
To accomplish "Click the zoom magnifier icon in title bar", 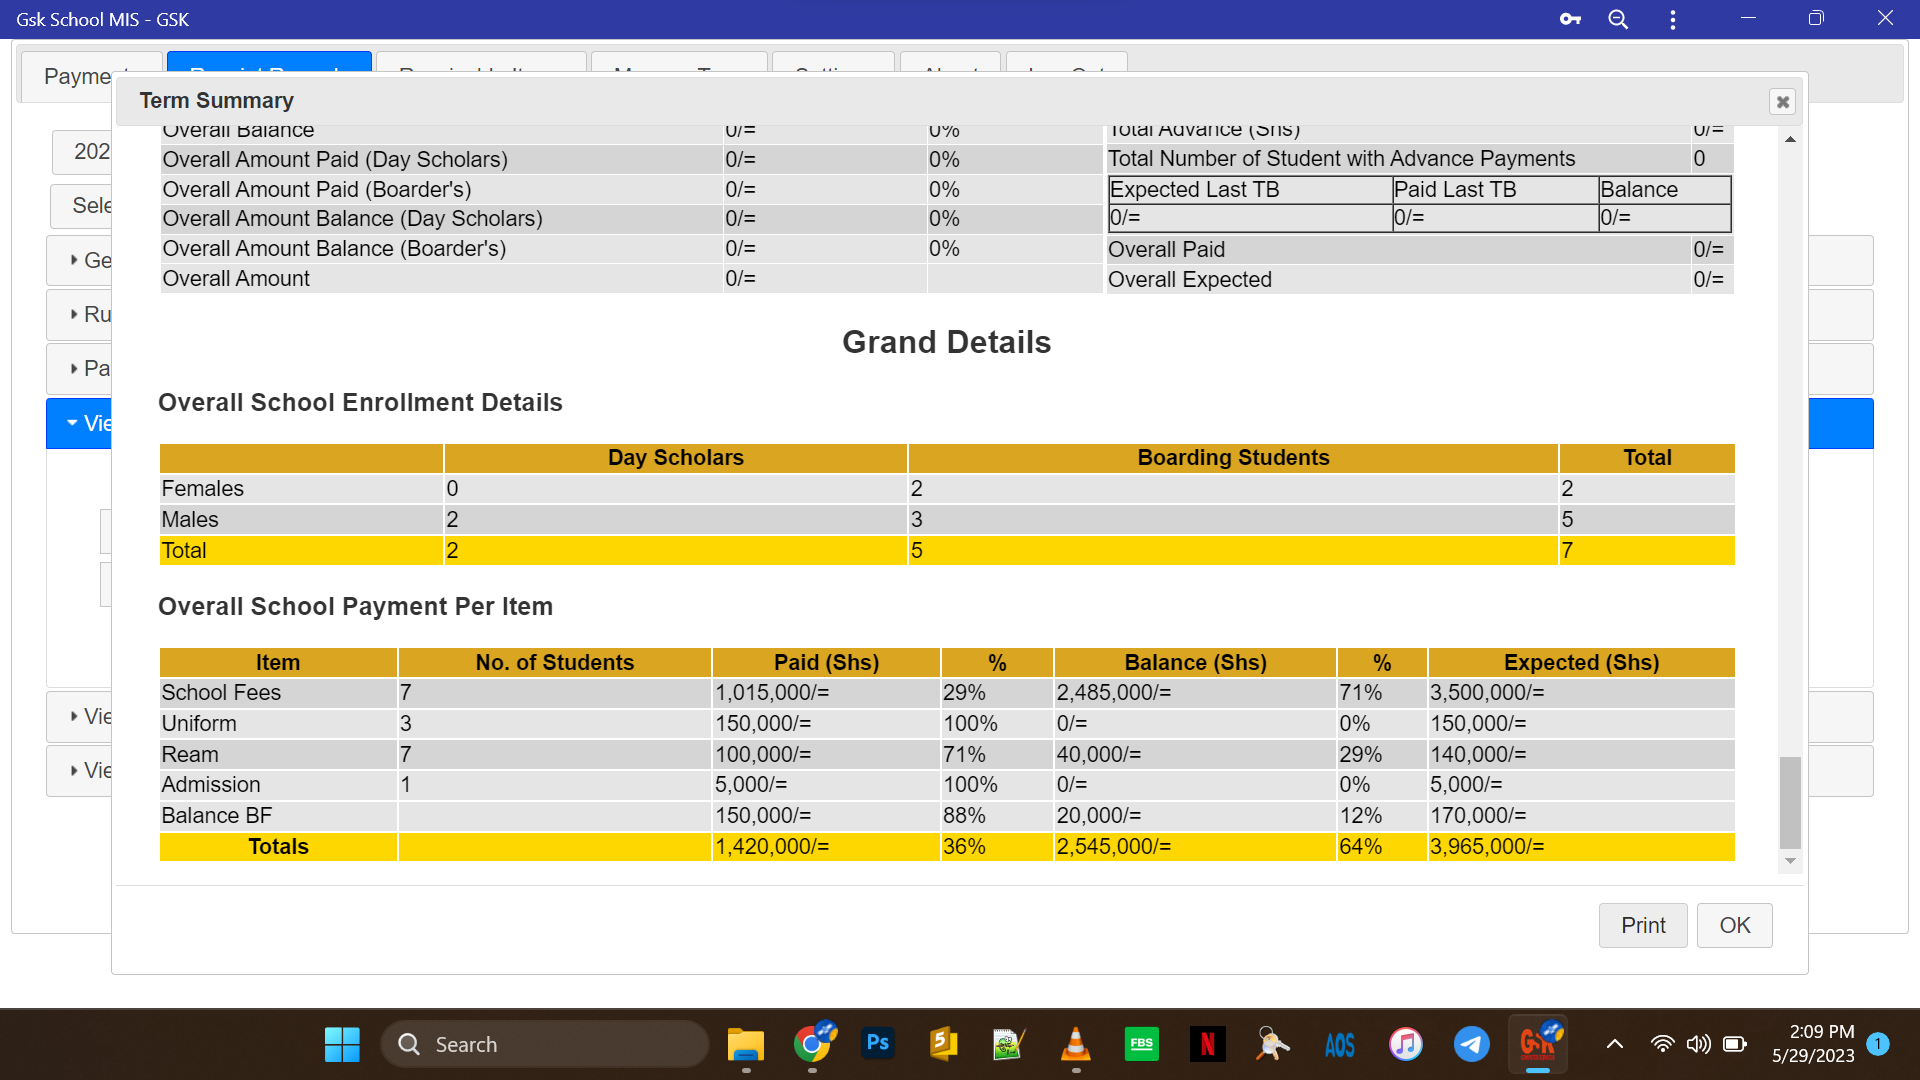I will click(x=1618, y=19).
